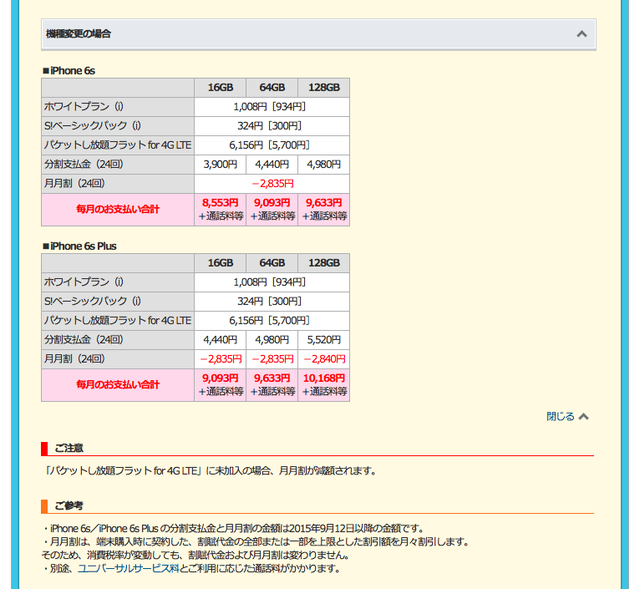
Task: Click the ご注意 section heading
Action: (x=69, y=448)
